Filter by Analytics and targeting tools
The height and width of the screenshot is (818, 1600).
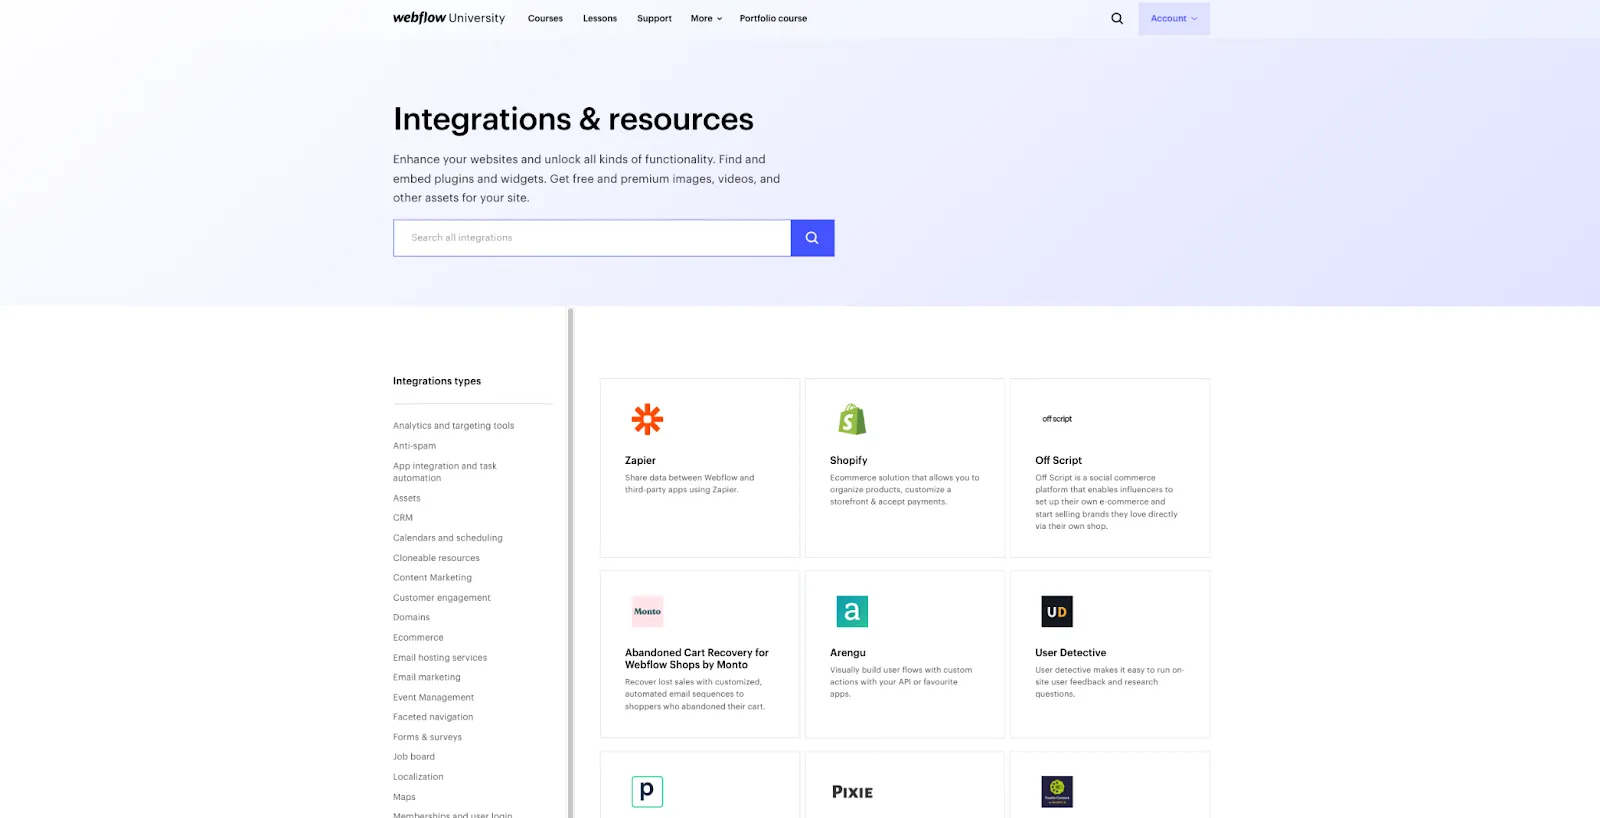pyautogui.click(x=453, y=426)
